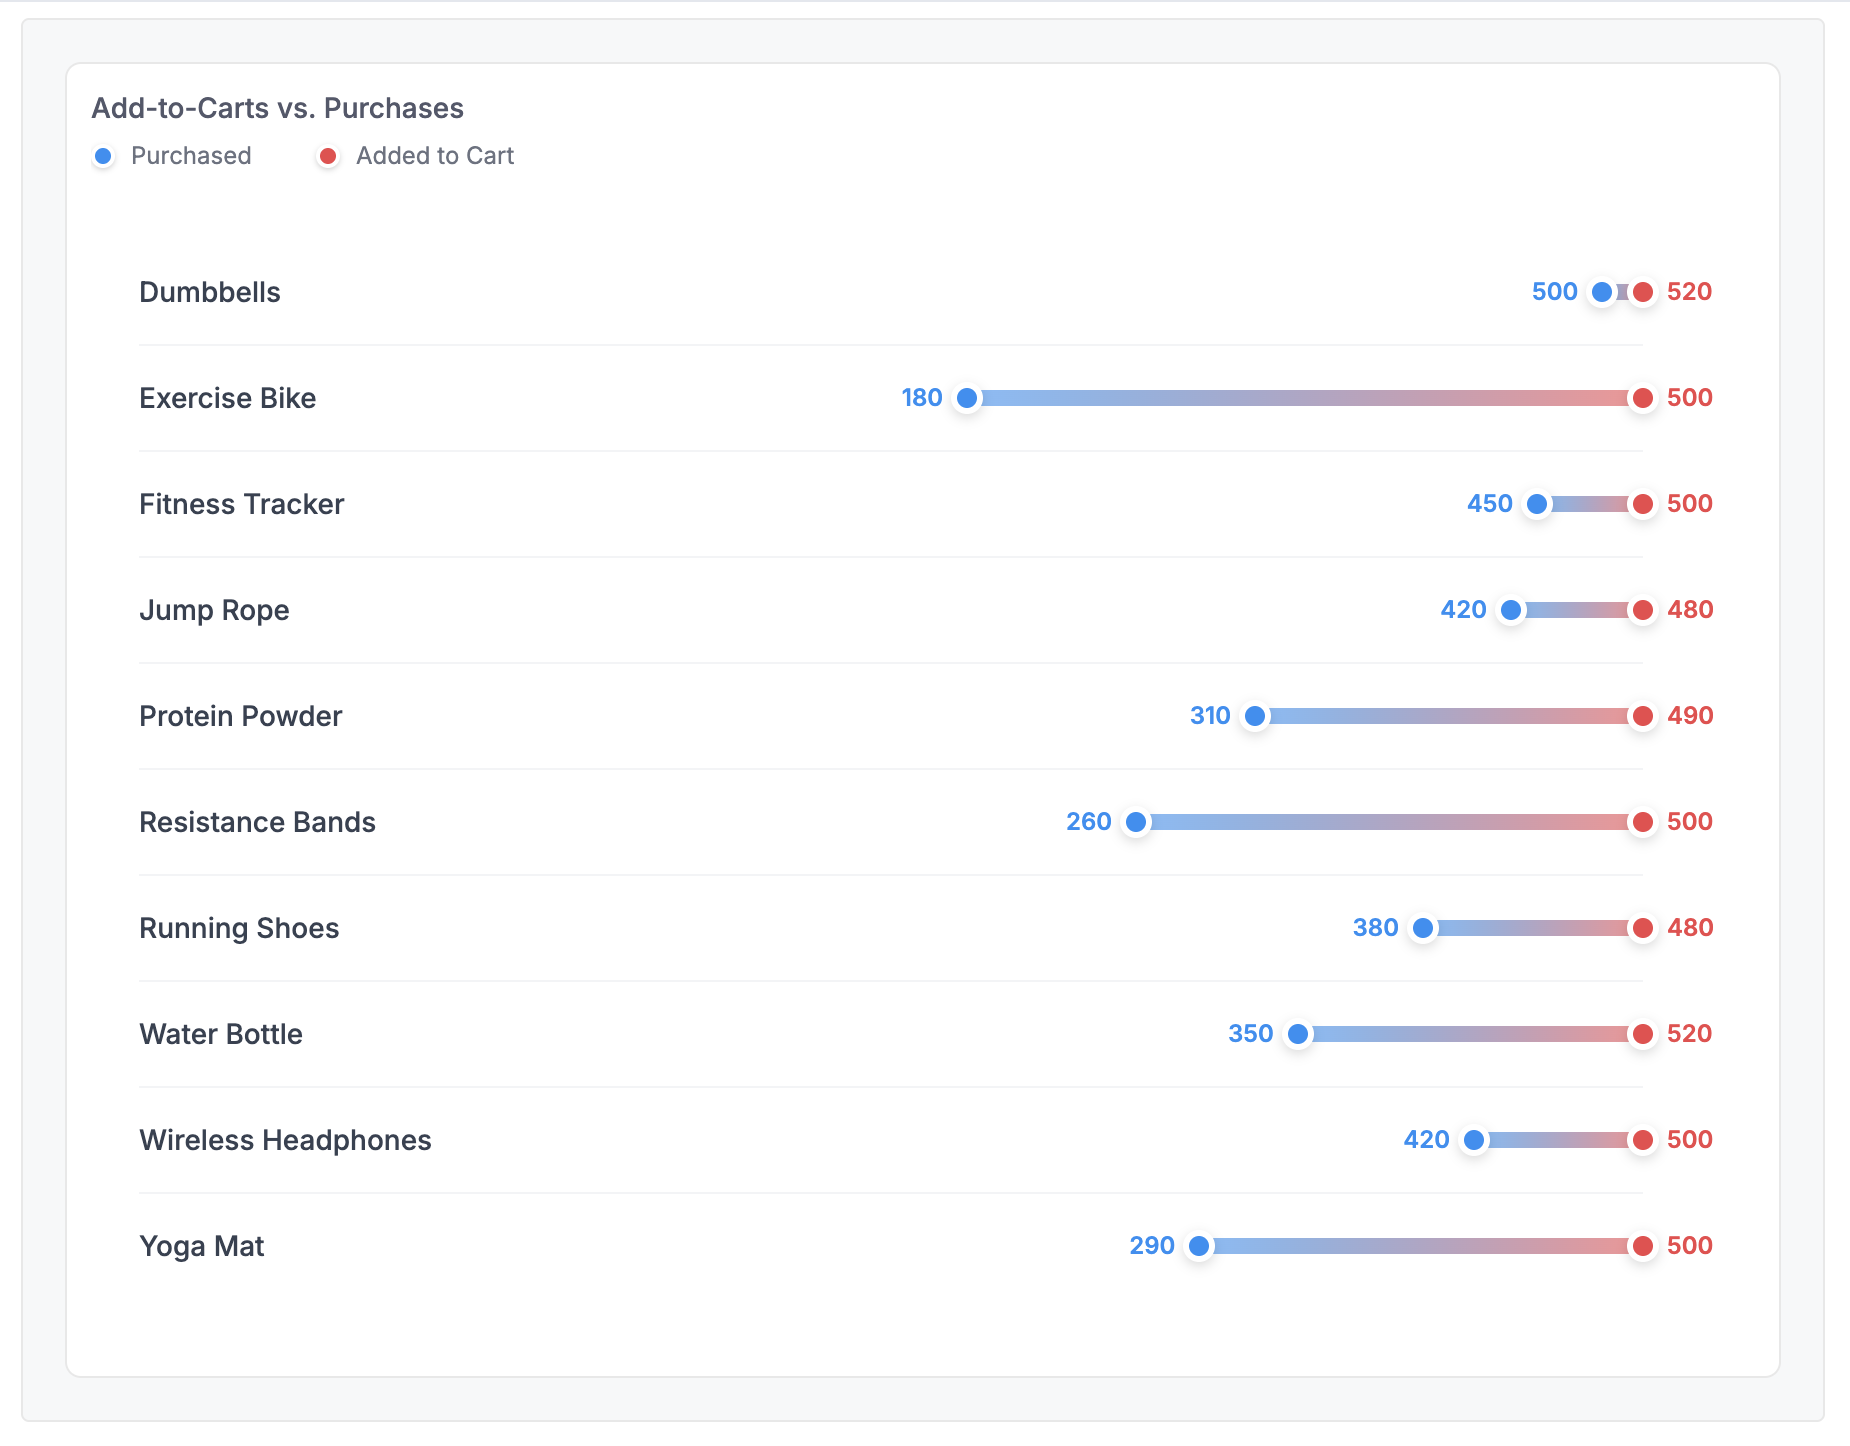Toggle the Purchased legend series
Image resolution: width=1850 pixels, height=1446 pixels.
(172, 156)
